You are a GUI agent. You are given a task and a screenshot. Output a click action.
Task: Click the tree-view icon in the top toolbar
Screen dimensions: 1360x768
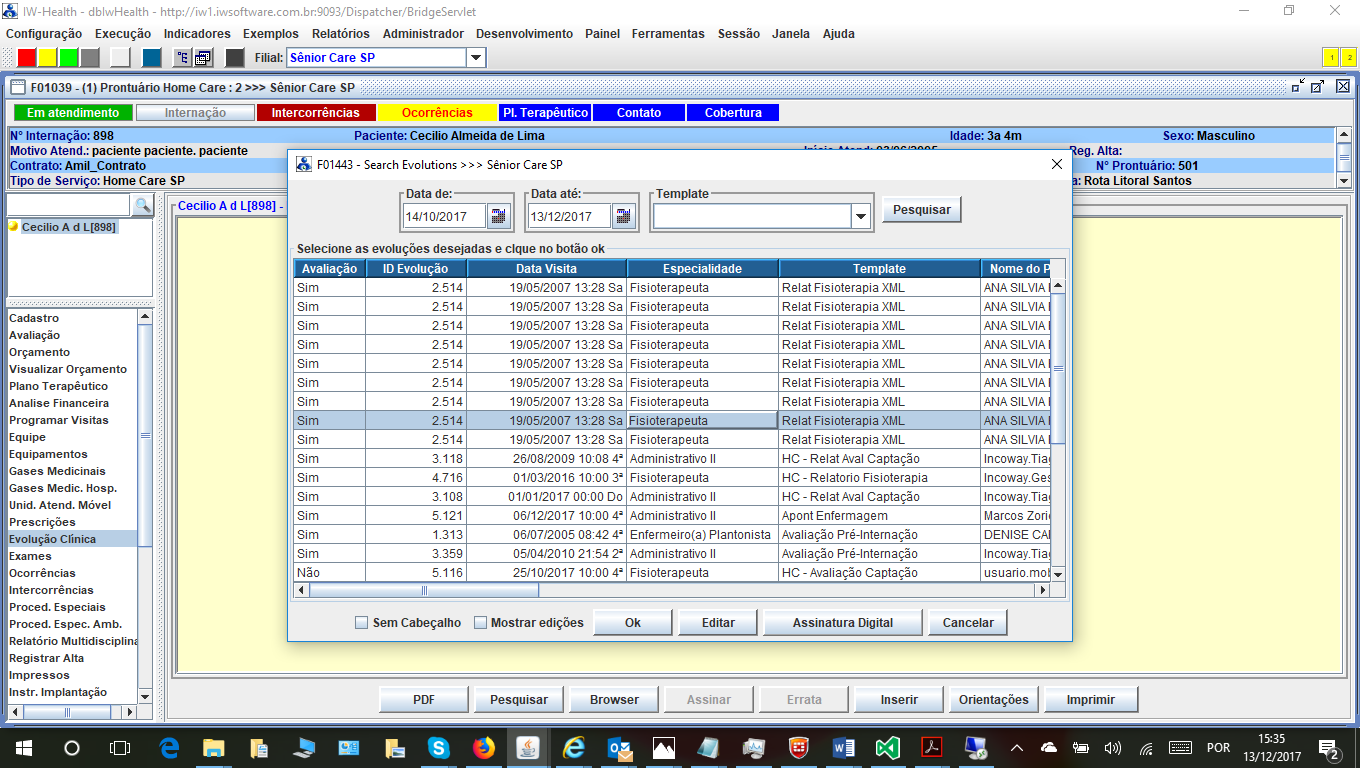click(x=183, y=58)
